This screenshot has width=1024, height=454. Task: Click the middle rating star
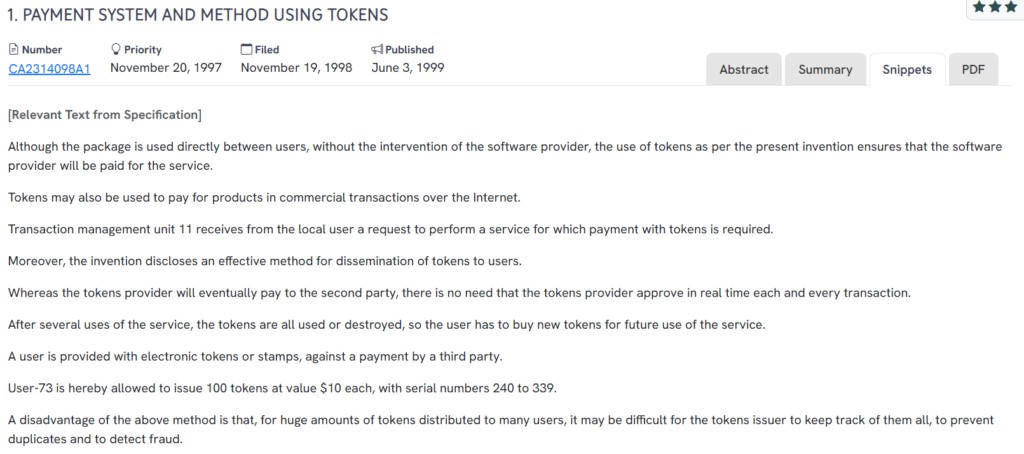(x=995, y=6)
